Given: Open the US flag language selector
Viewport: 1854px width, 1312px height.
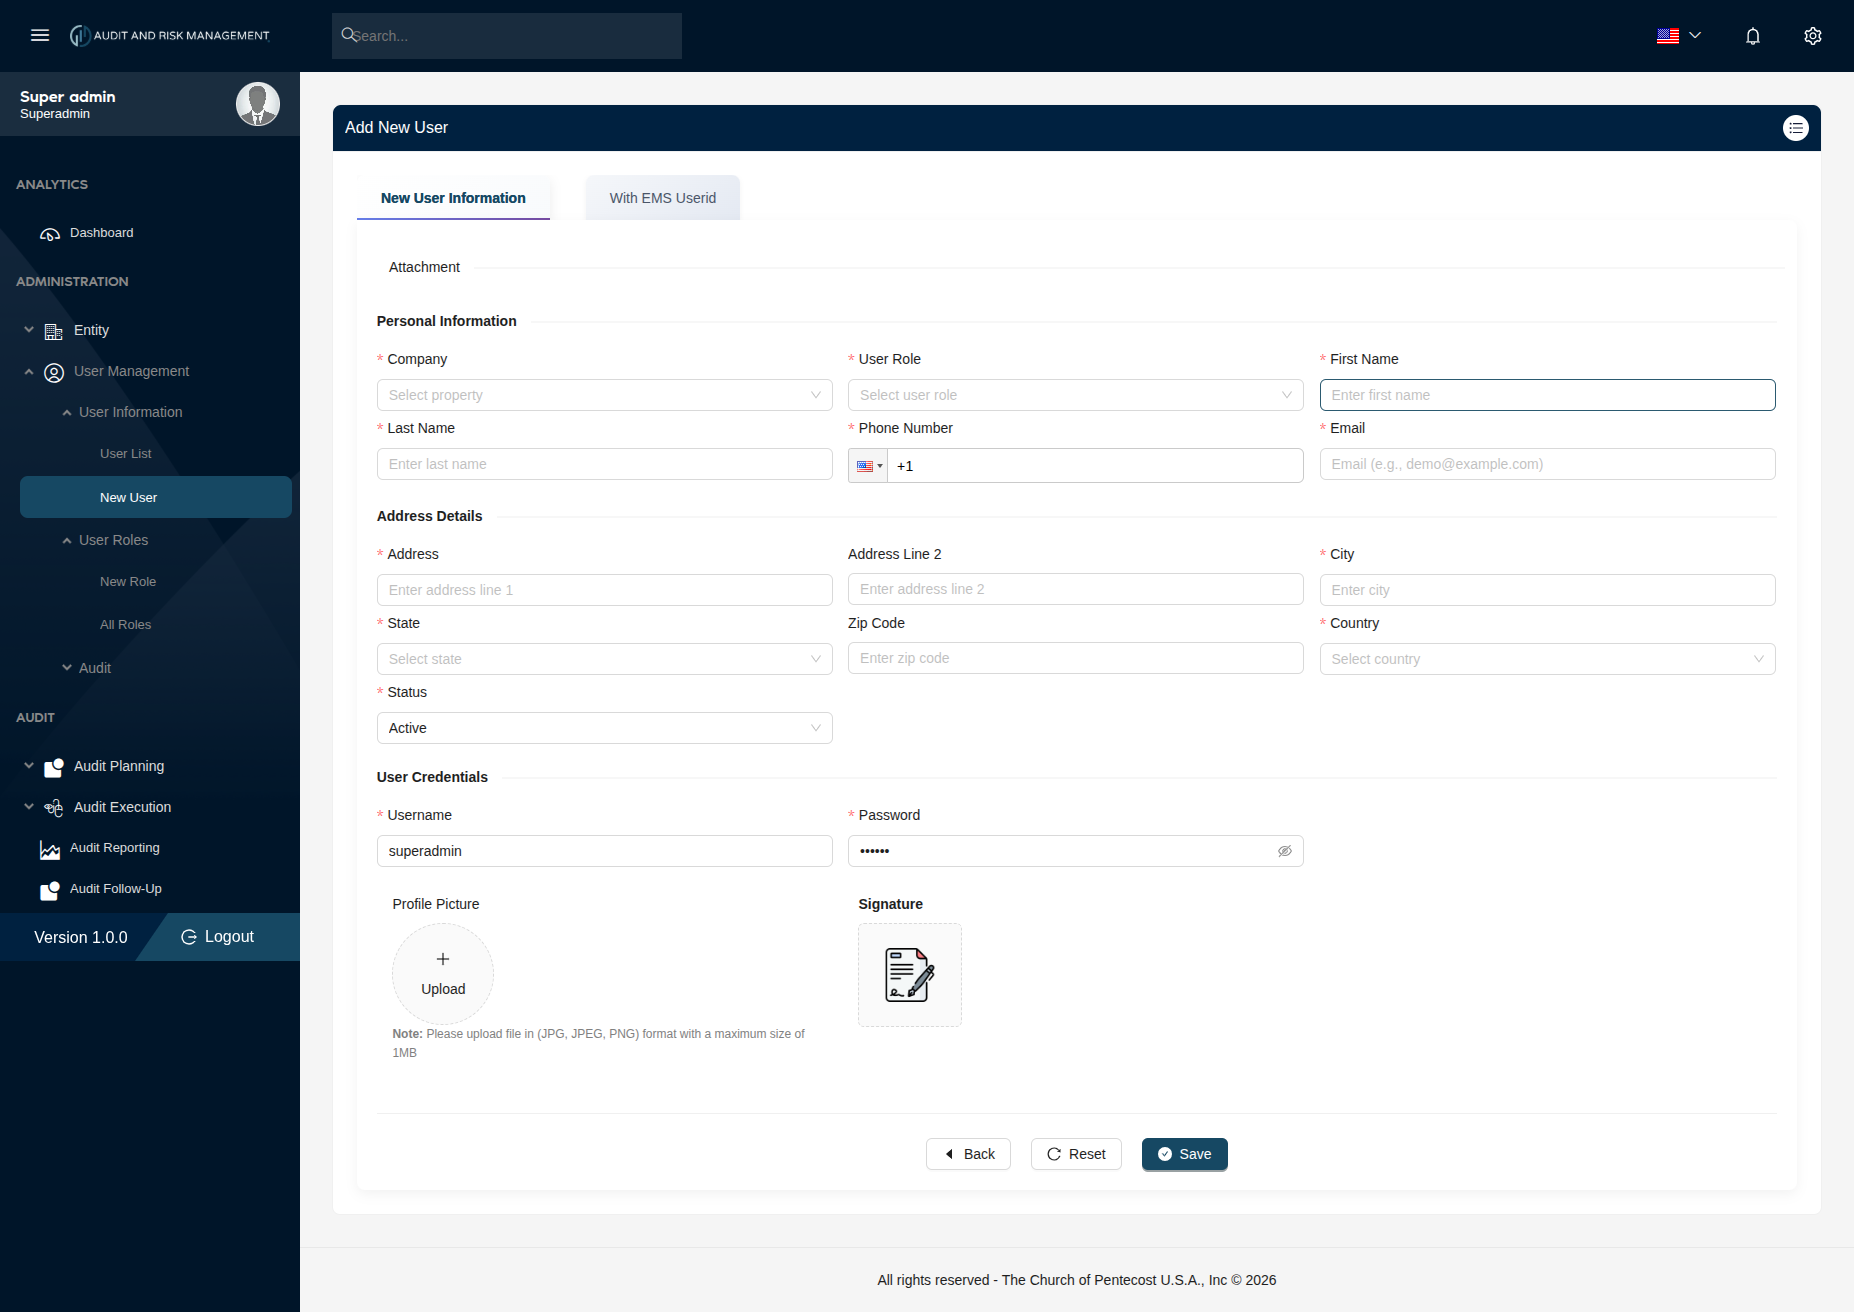Looking at the screenshot, I should tap(1679, 35).
